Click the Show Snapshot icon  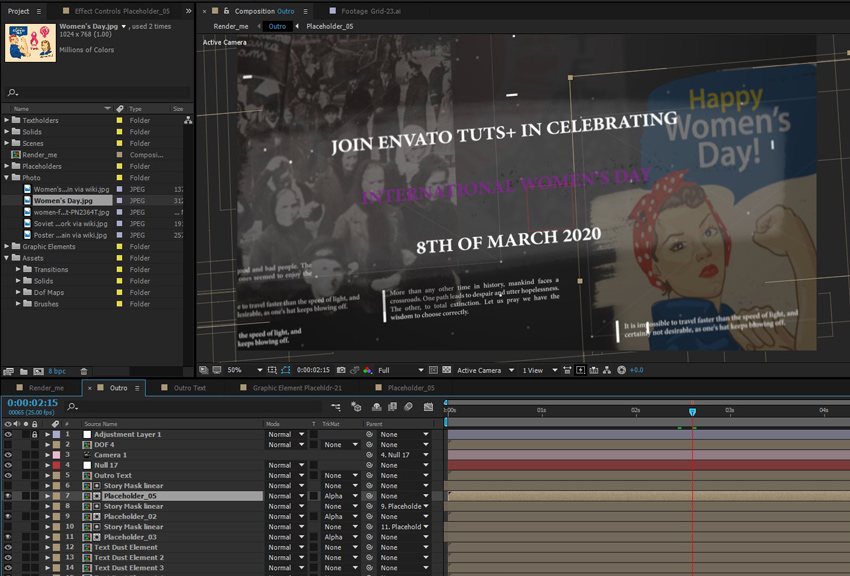[x=355, y=370]
